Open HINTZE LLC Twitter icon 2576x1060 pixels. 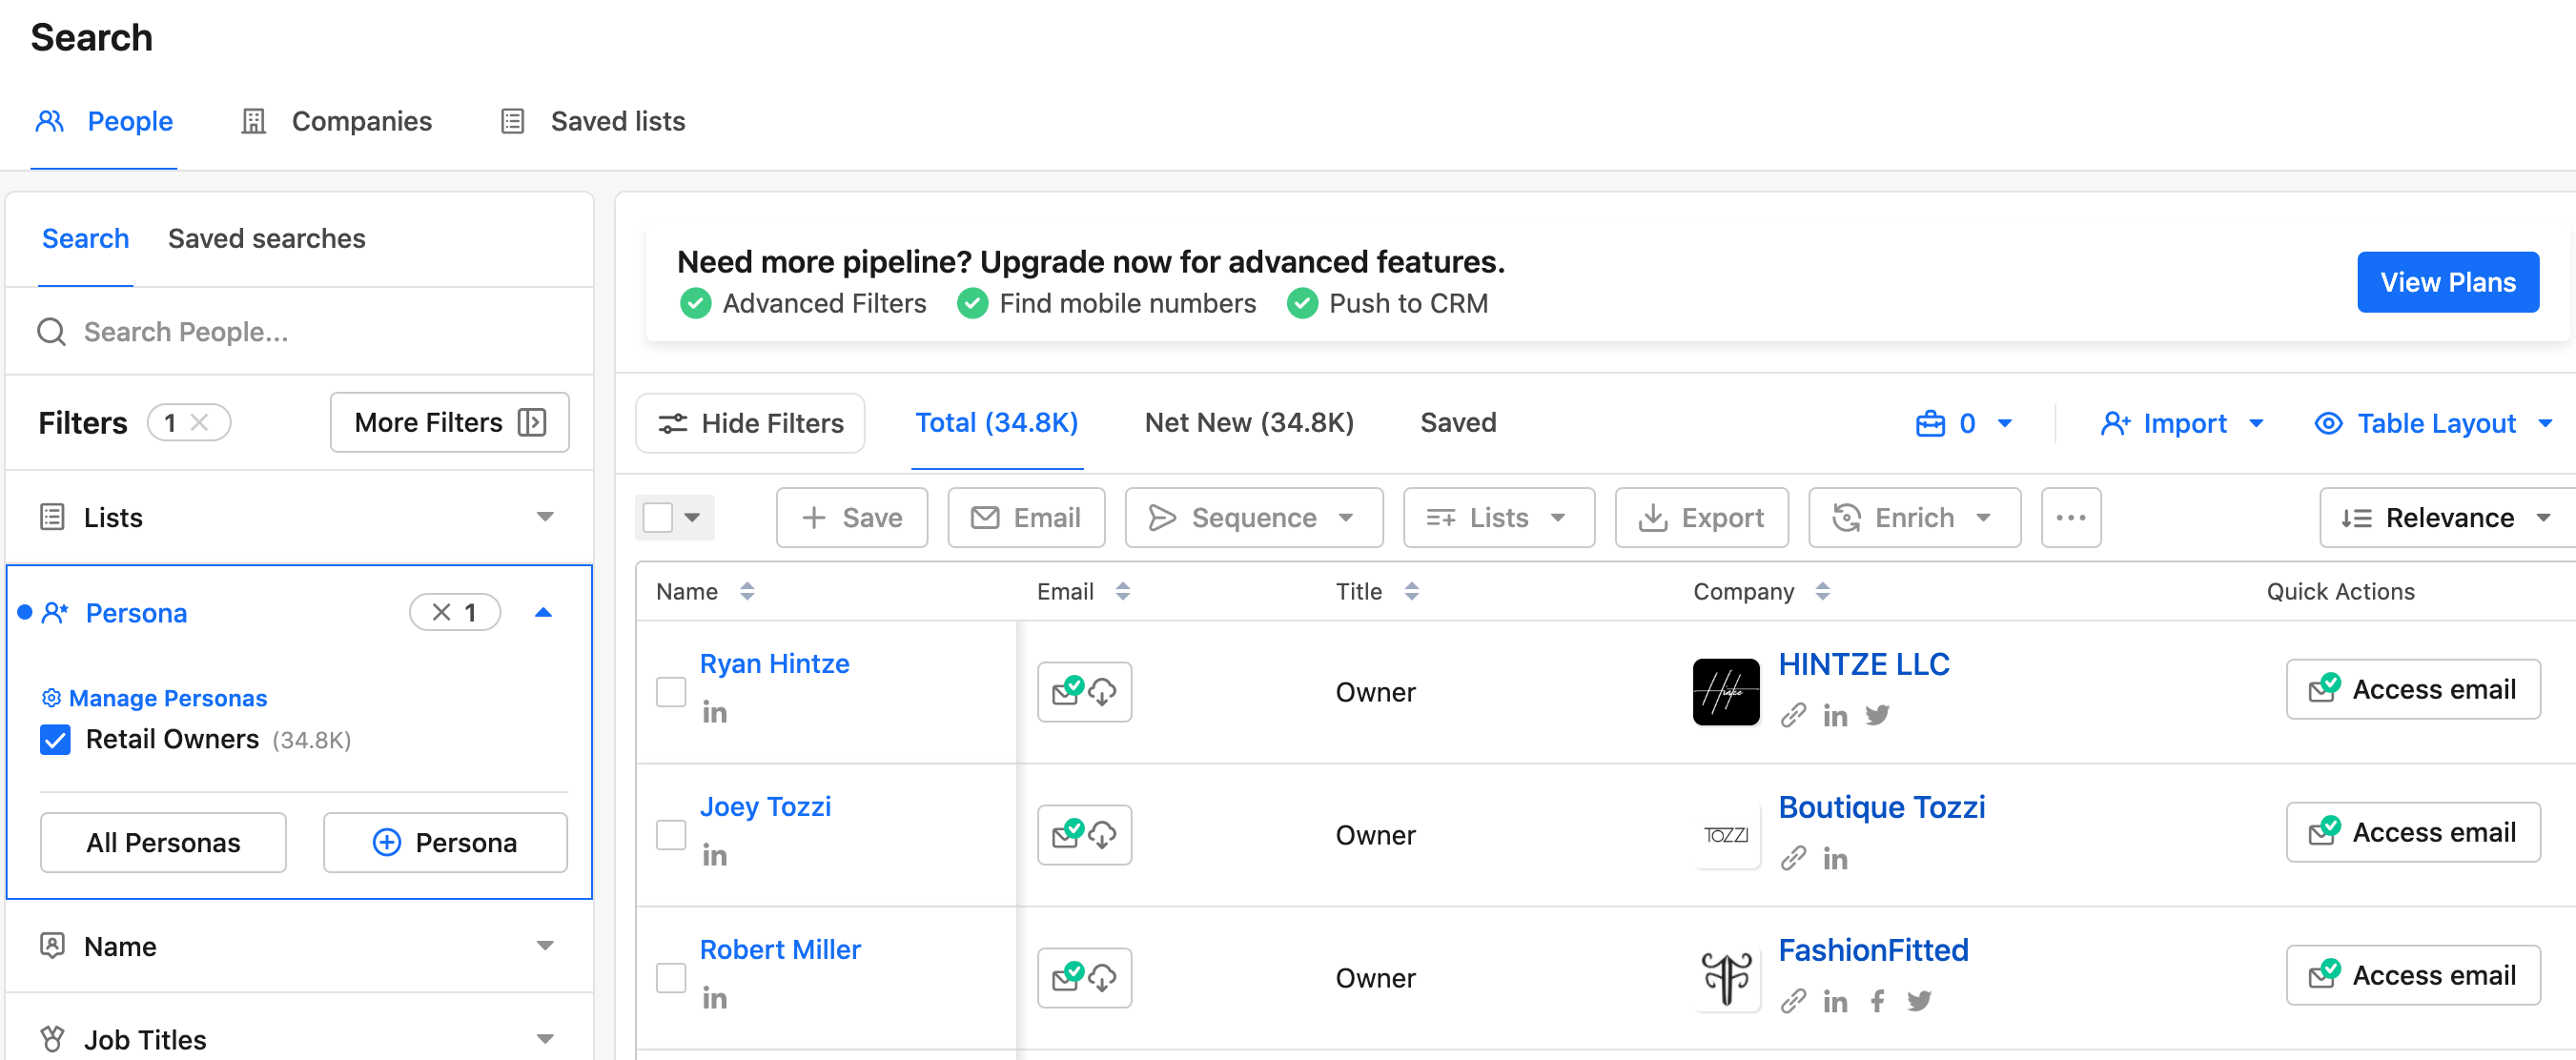[x=1877, y=714]
